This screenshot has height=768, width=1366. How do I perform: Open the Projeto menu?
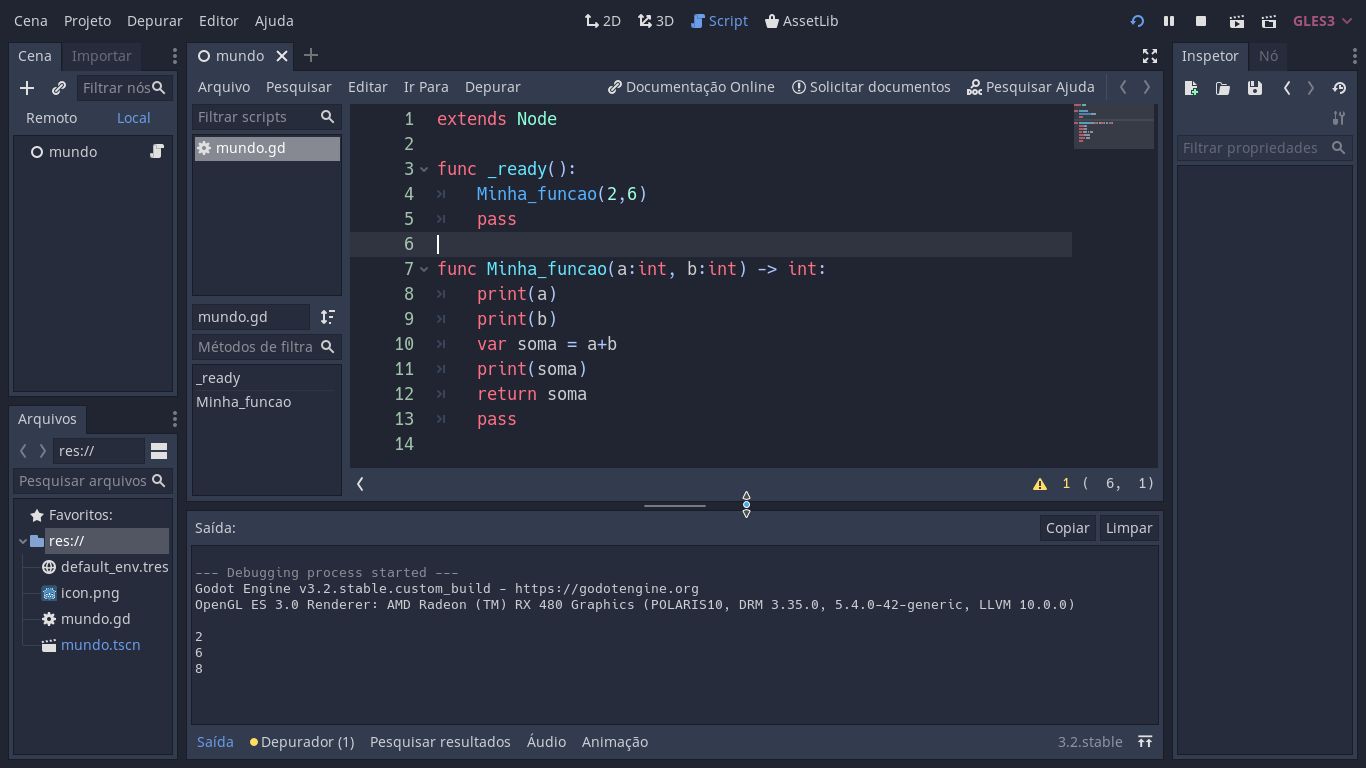(87, 21)
